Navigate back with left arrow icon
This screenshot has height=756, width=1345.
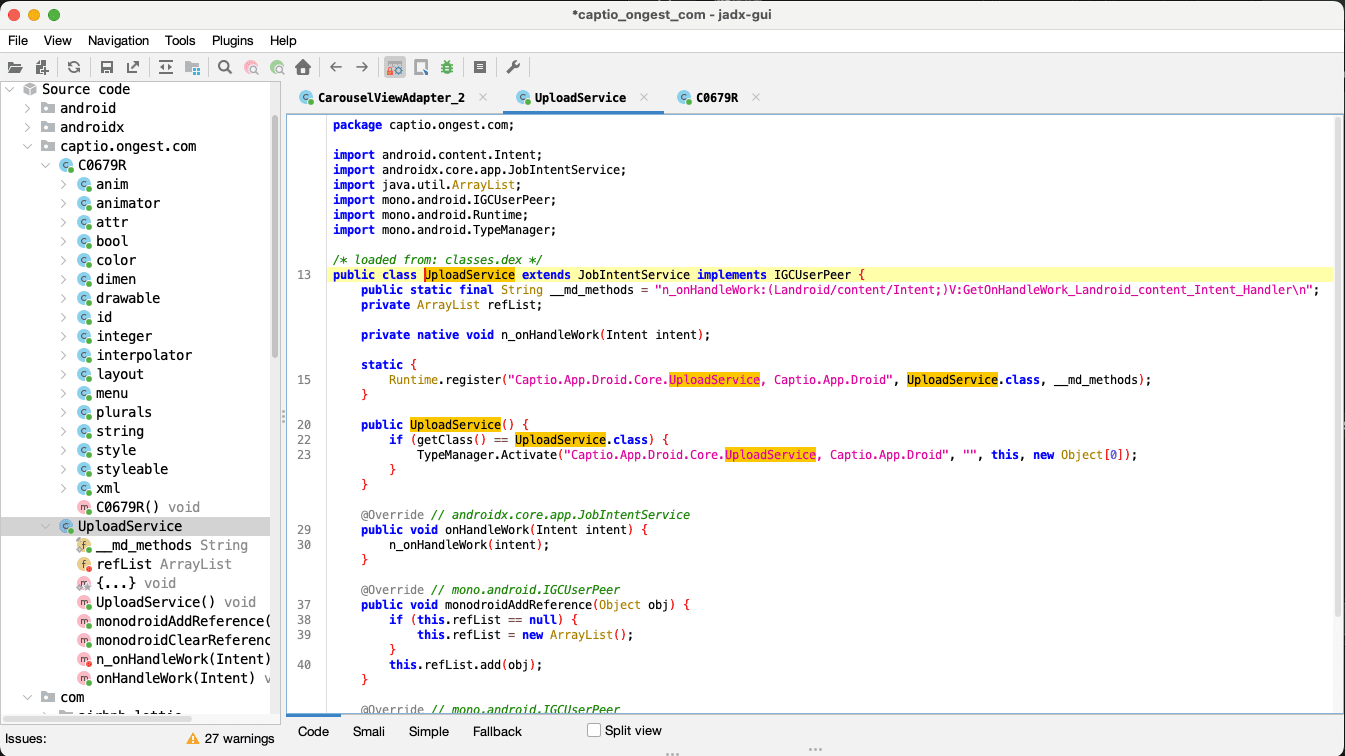(x=336, y=67)
